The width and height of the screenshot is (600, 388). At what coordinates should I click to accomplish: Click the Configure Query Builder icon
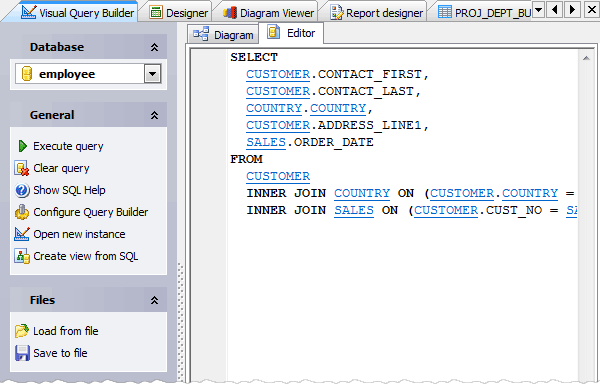tap(22, 212)
